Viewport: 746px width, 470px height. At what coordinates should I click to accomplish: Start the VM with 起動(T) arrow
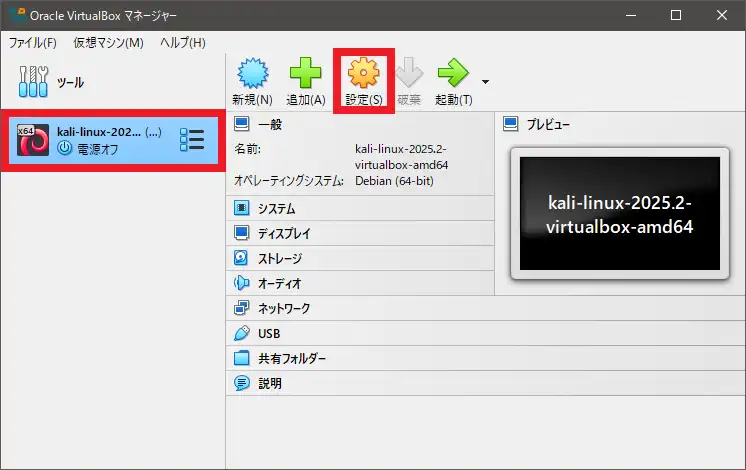click(453, 73)
